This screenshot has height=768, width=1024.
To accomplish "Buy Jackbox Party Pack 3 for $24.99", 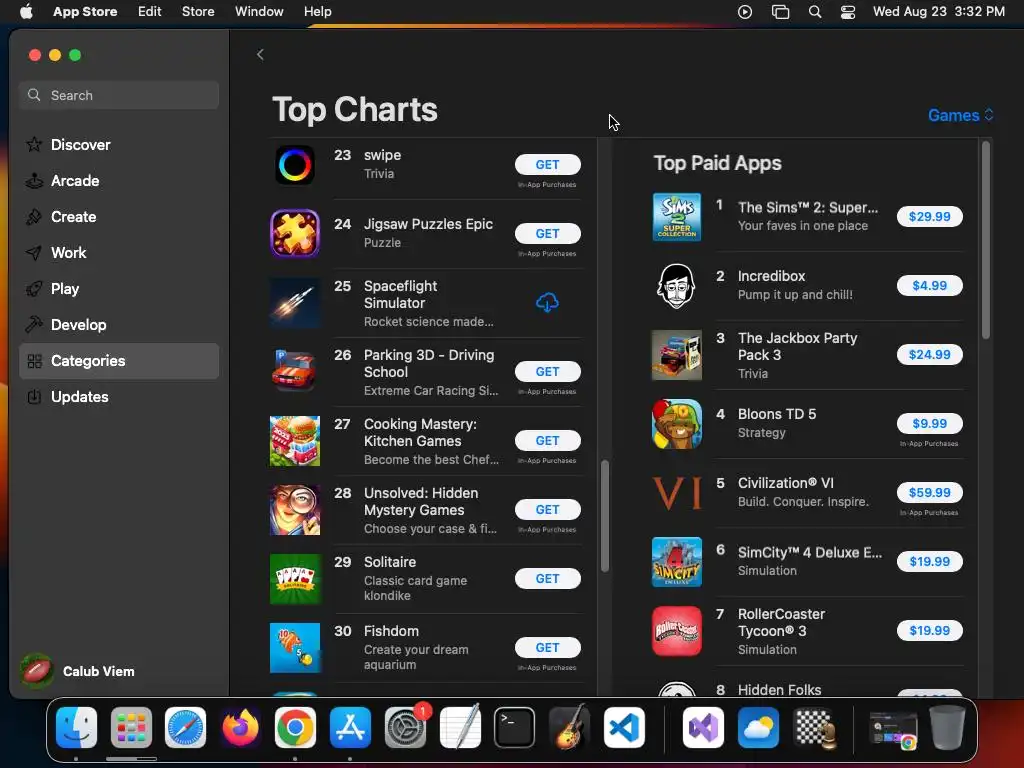I will coord(929,355).
